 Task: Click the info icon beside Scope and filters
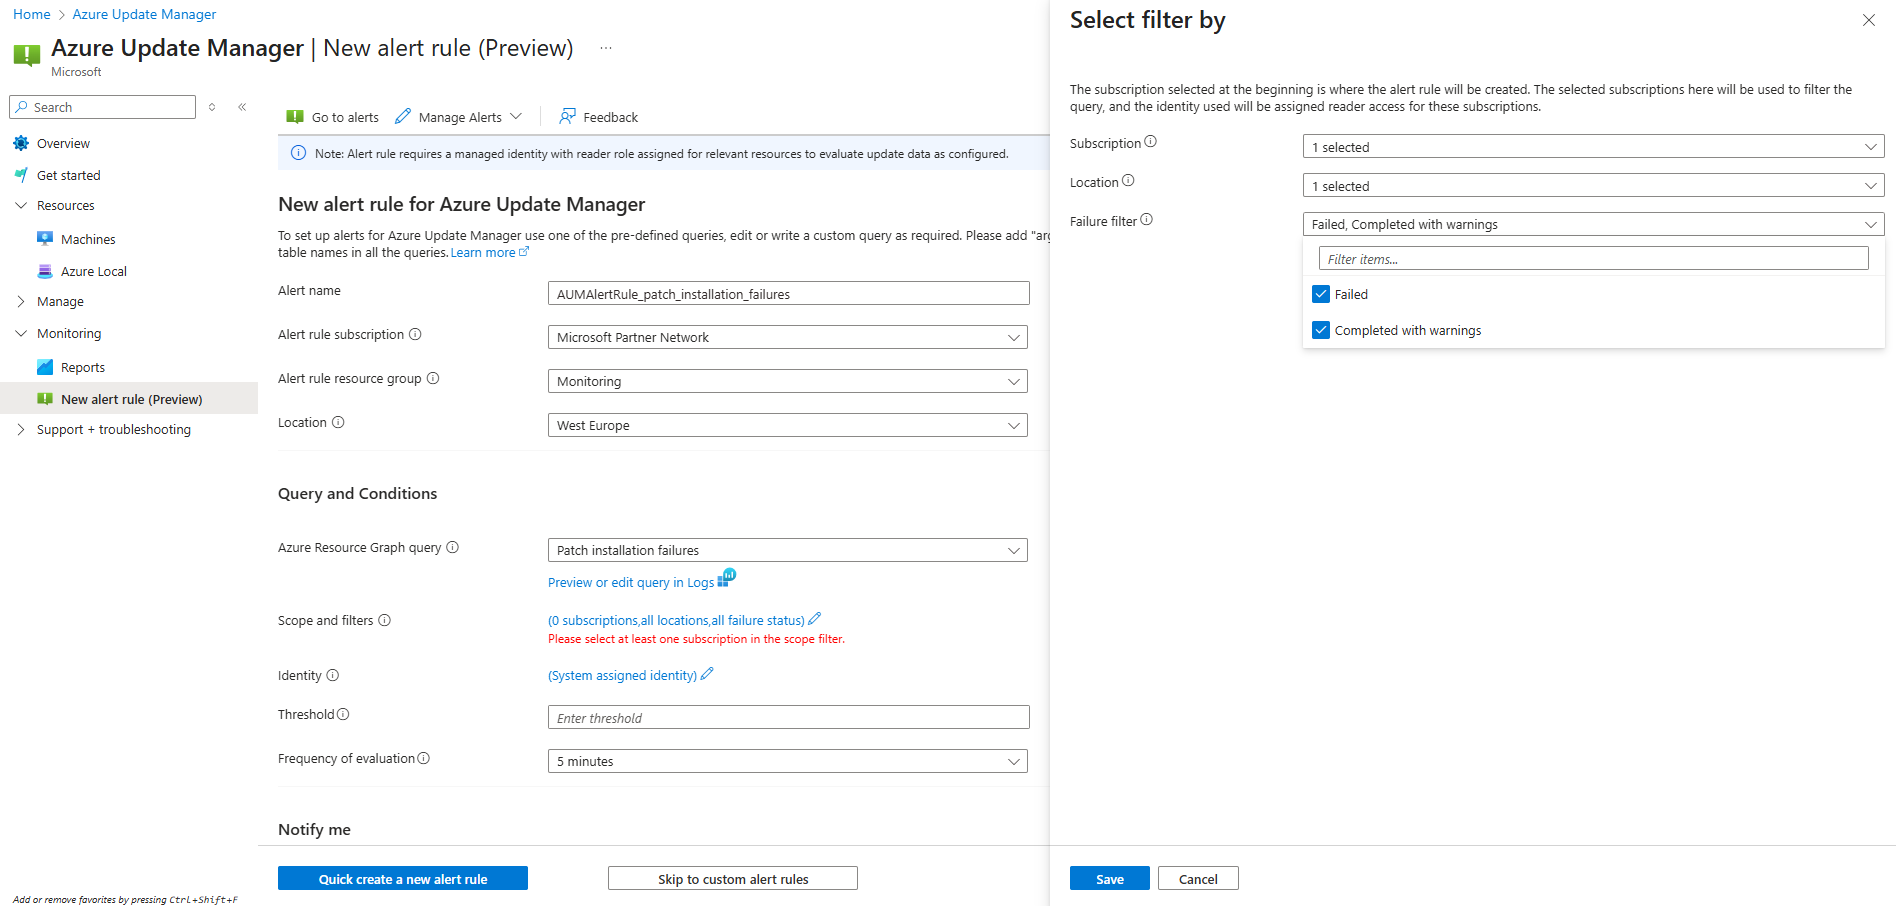pos(384,620)
